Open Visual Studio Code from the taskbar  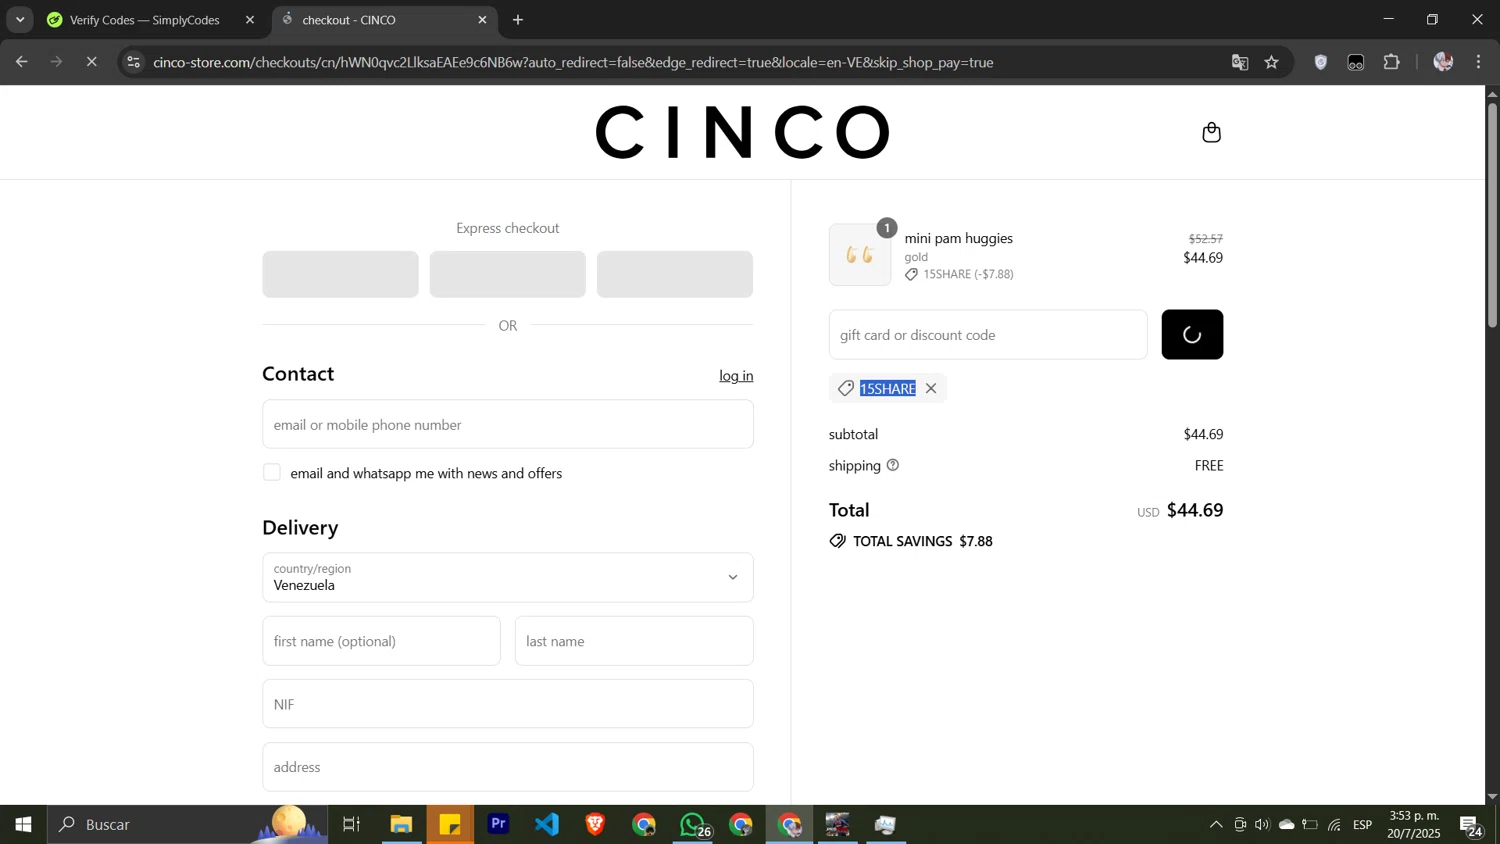pyautogui.click(x=547, y=825)
